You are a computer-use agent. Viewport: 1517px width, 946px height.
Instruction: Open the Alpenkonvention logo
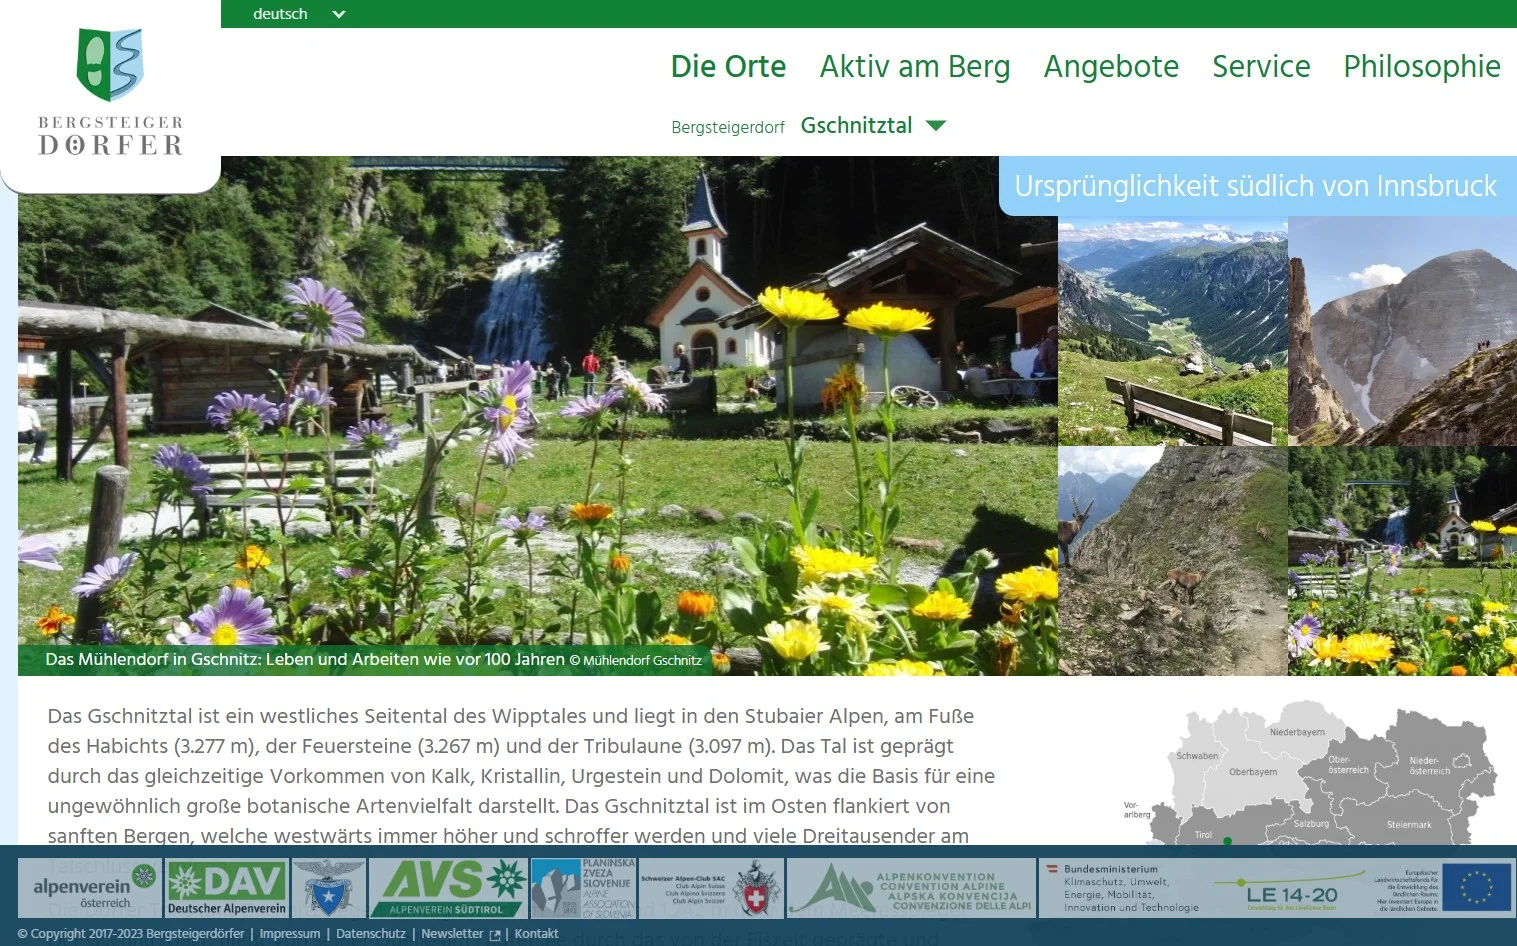(x=908, y=887)
